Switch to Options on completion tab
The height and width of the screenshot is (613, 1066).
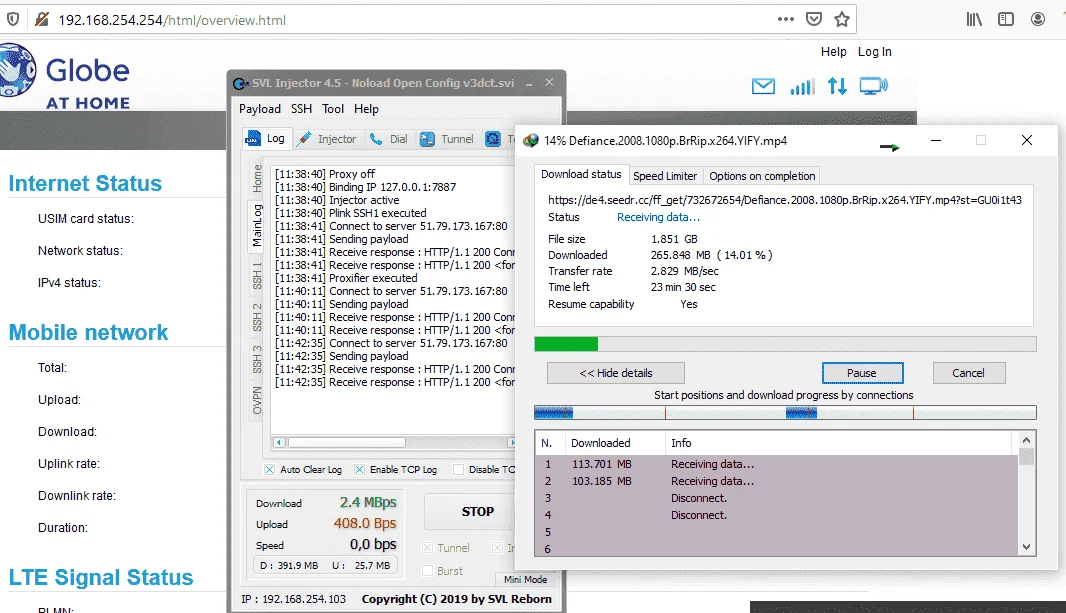point(761,176)
